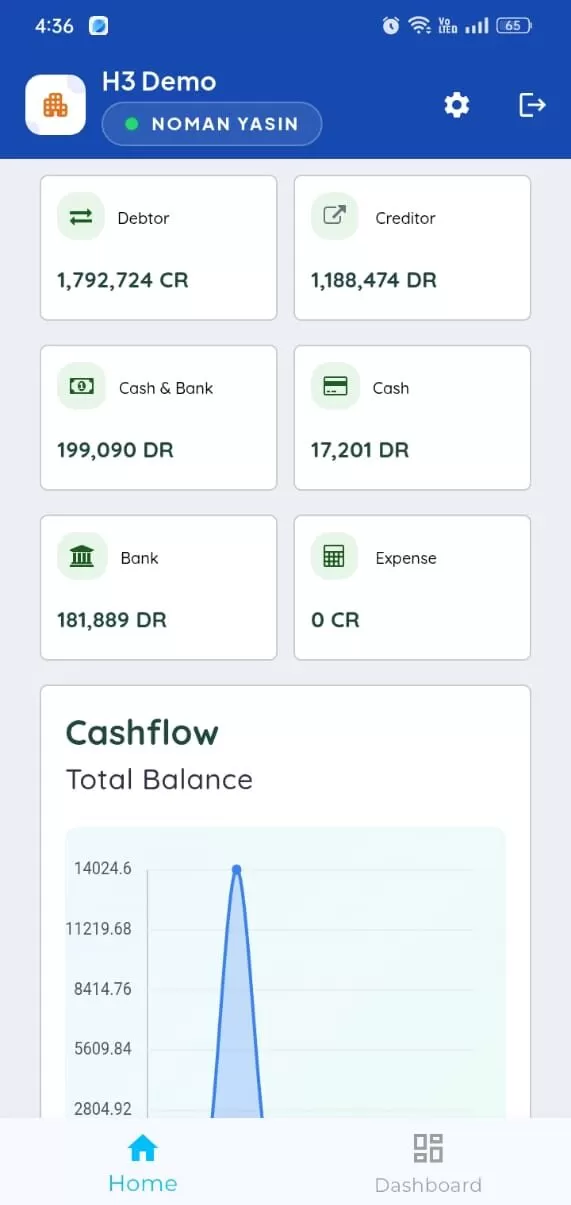Tap the orange building app logo

[55, 105]
